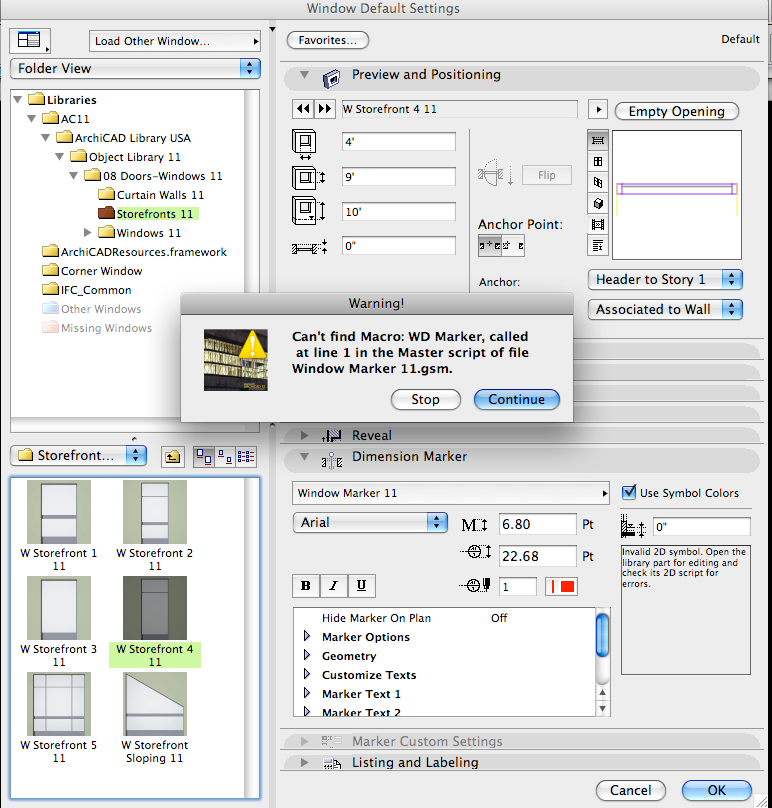This screenshot has height=808, width=772.
Task: Open Folder View dropdown
Action: tap(136, 68)
